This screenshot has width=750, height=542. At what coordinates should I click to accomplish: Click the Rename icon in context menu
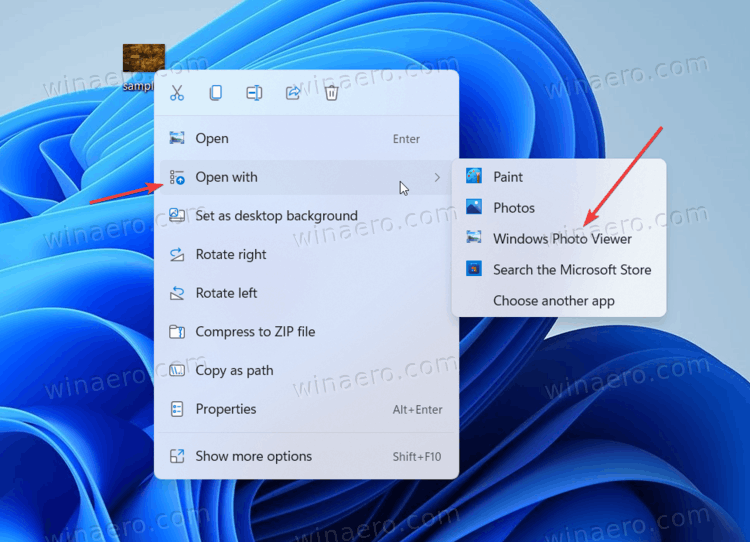coord(254,93)
